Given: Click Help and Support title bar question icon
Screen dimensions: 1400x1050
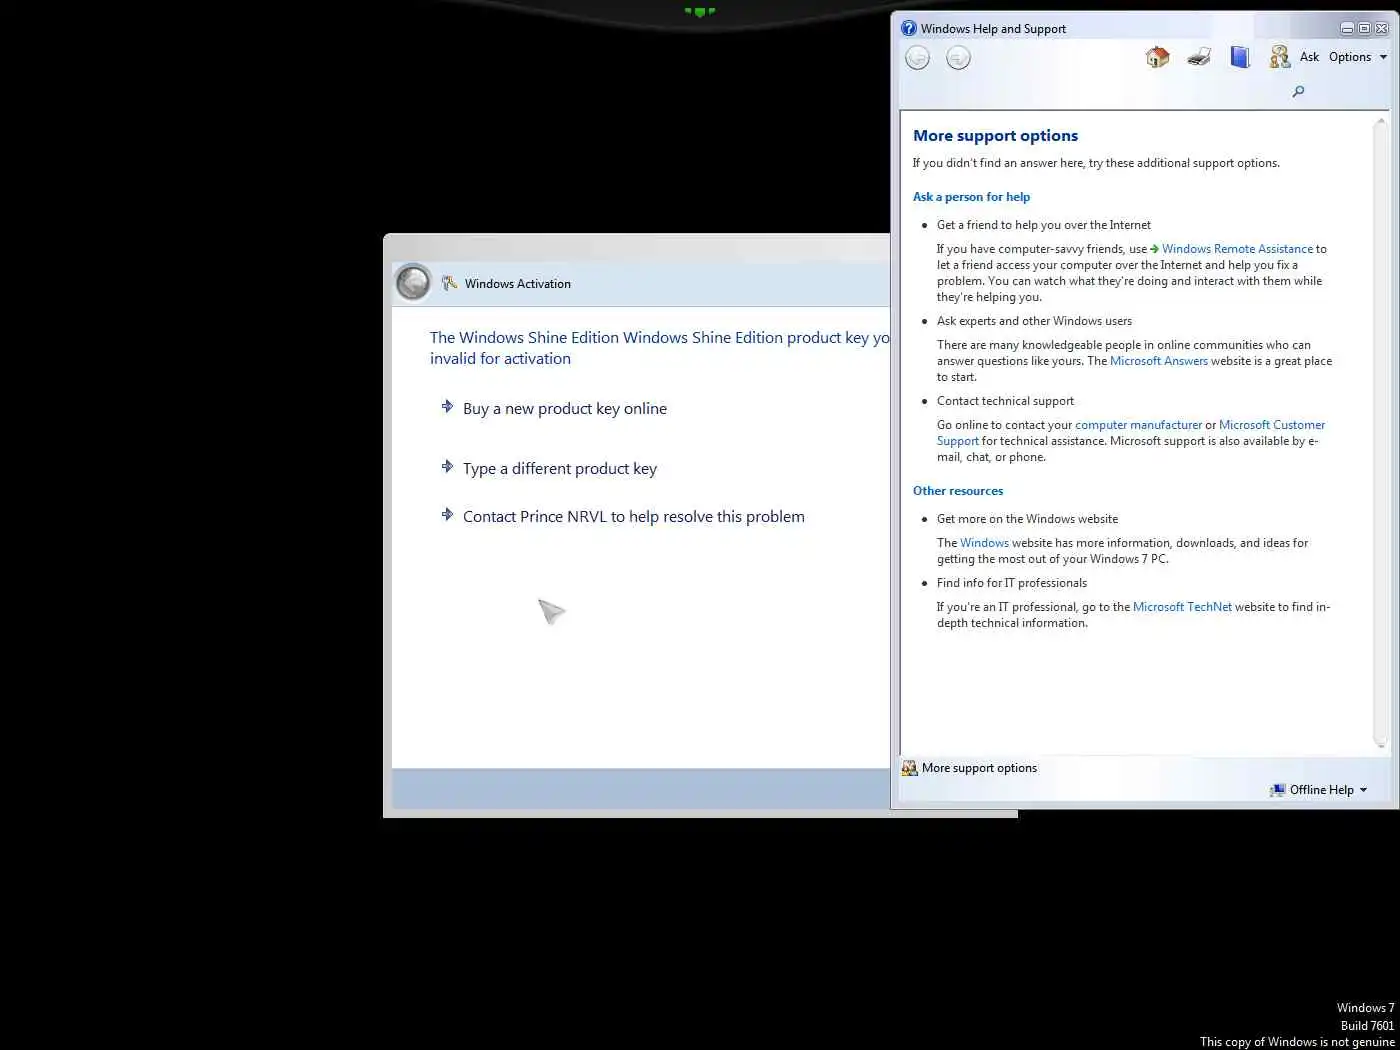Looking at the screenshot, I should (908, 28).
